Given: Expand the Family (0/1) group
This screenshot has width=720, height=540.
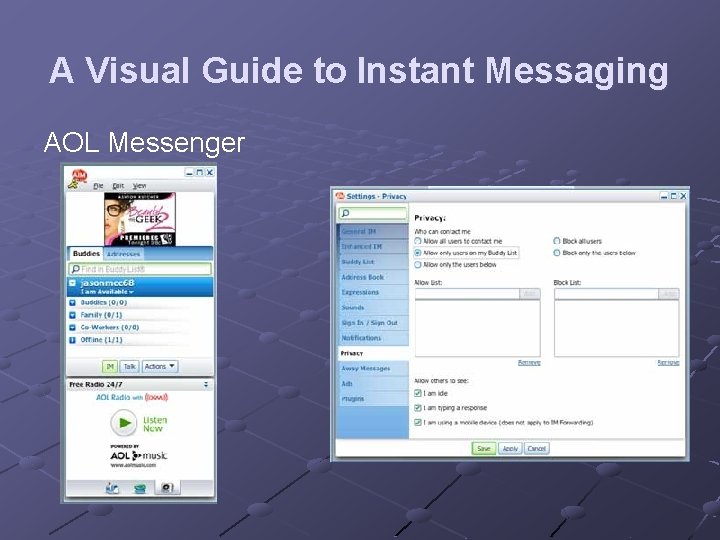Looking at the screenshot, I should pyautogui.click(x=72, y=315).
